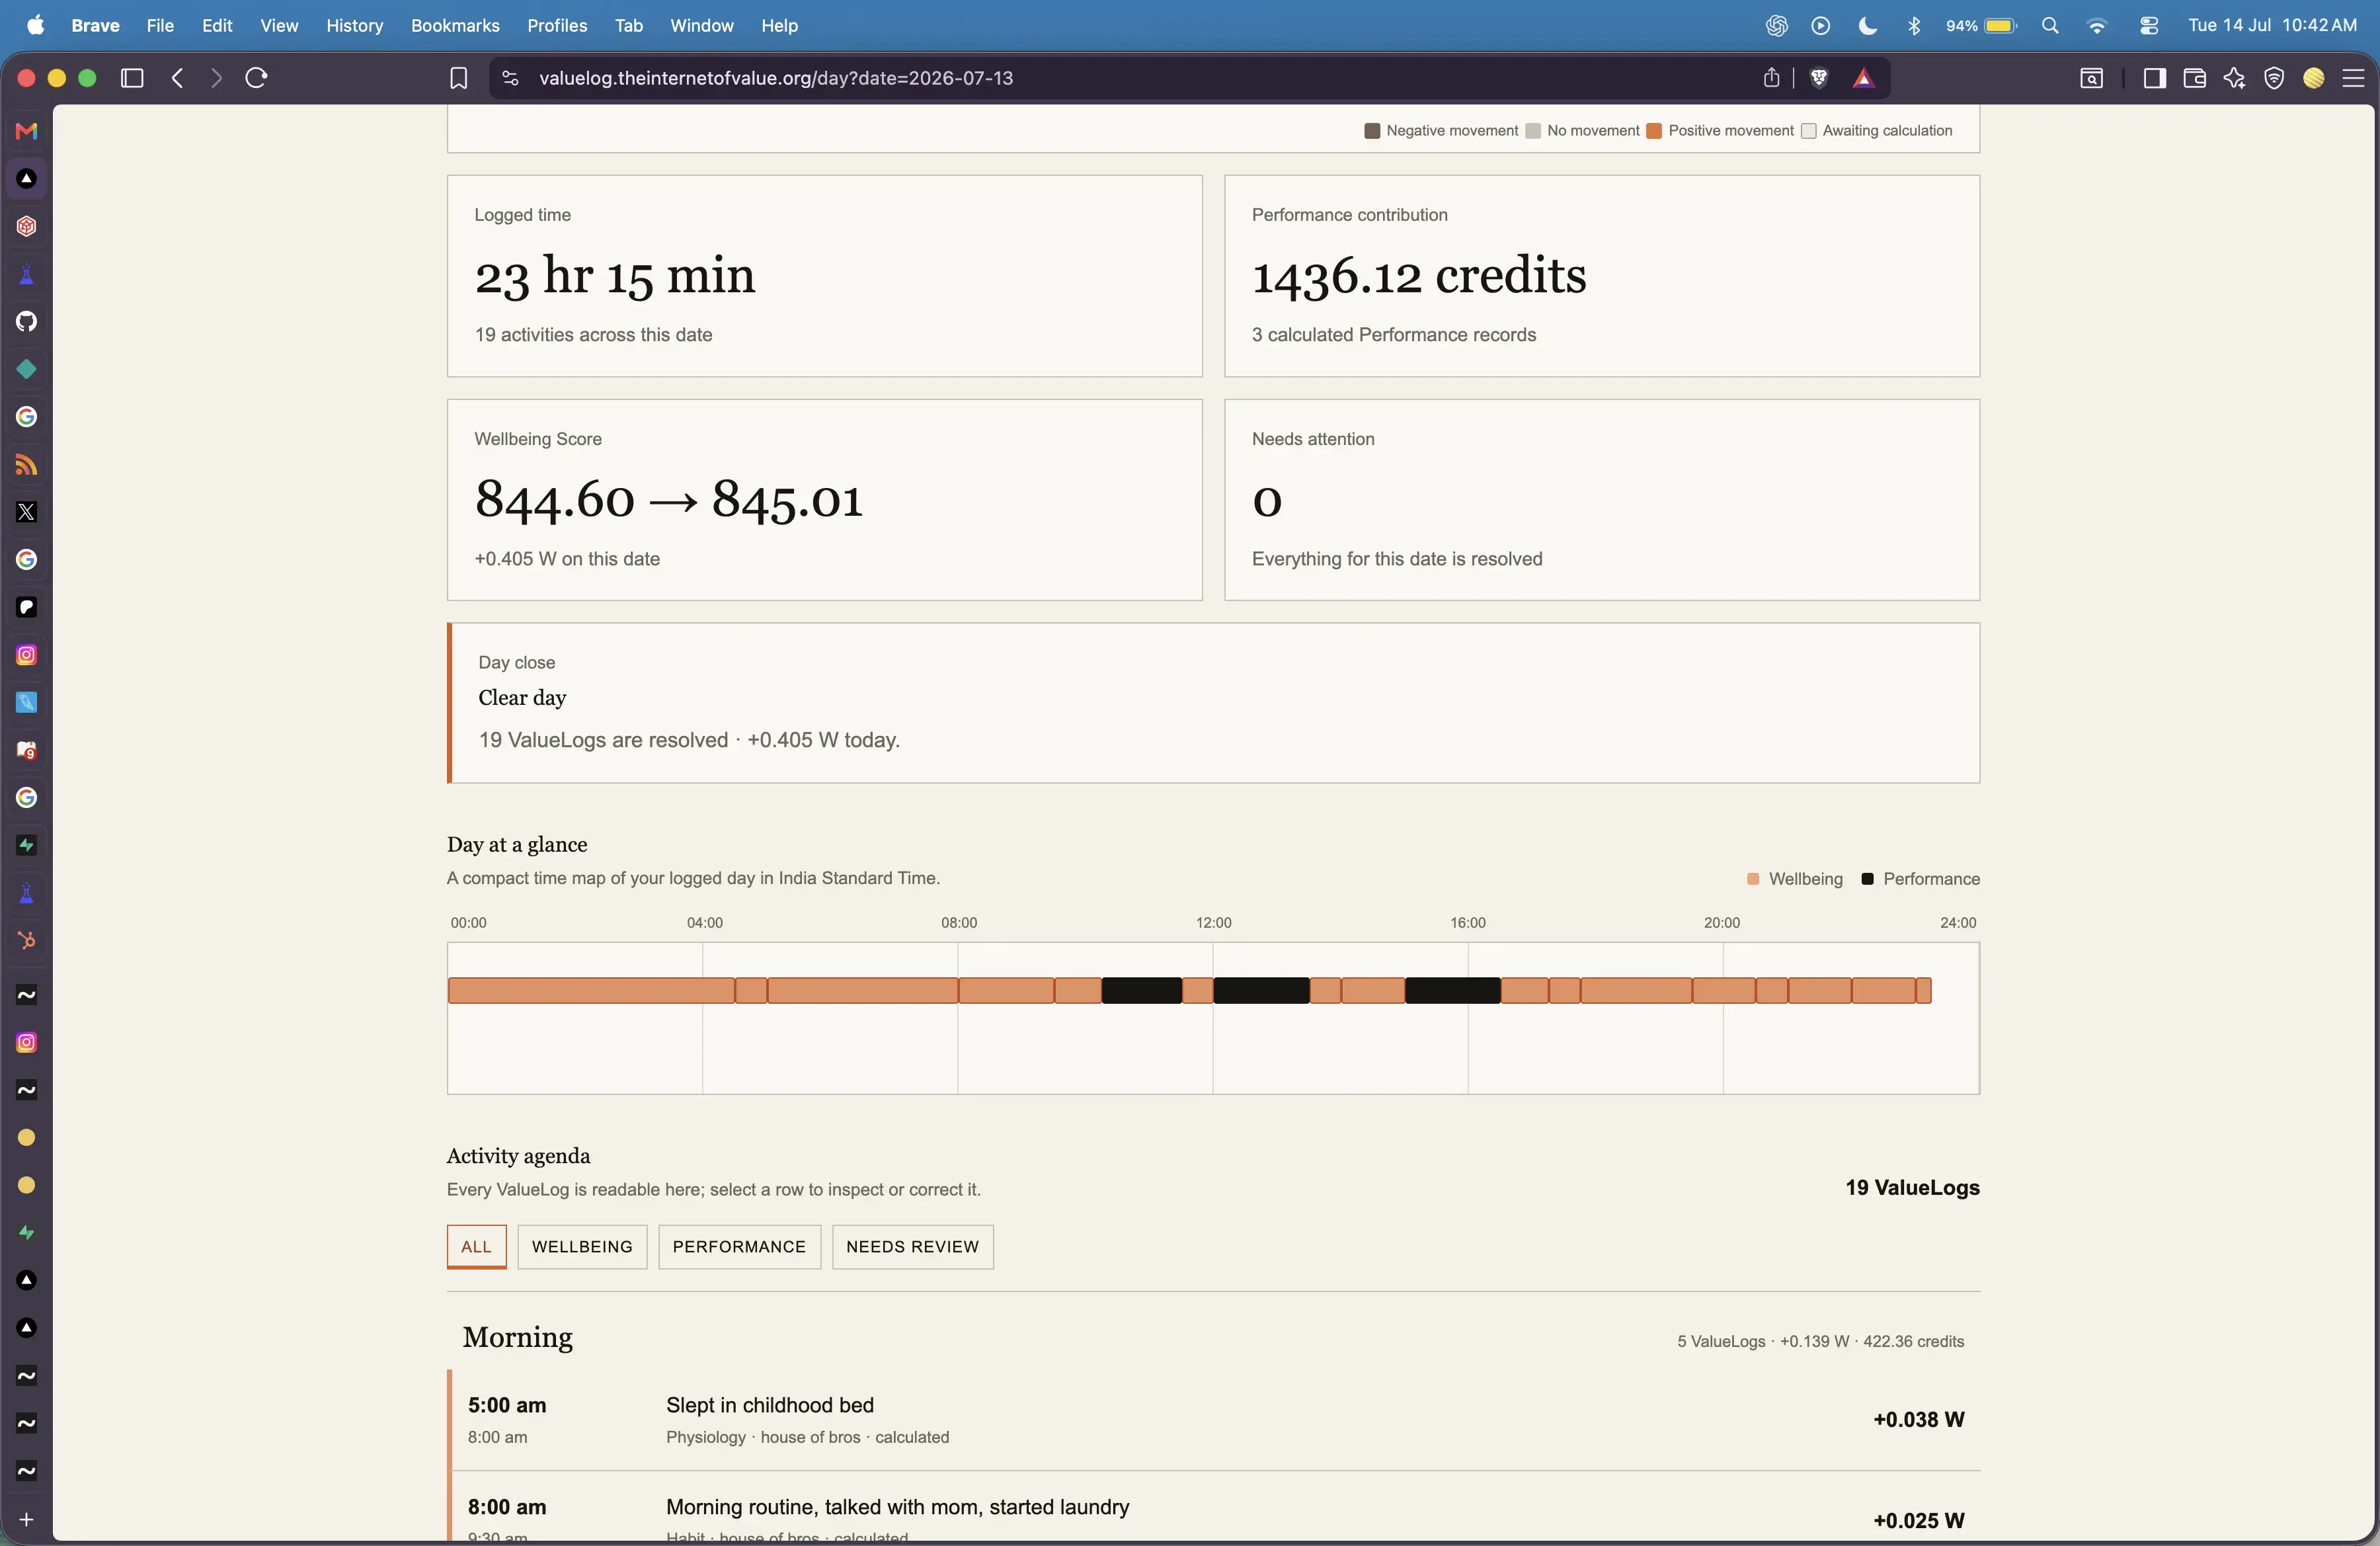Image resolution: width=2380 pixels, height=1546 pixels.
Task: Go back to the previous page
Action: tap(178, 78)
